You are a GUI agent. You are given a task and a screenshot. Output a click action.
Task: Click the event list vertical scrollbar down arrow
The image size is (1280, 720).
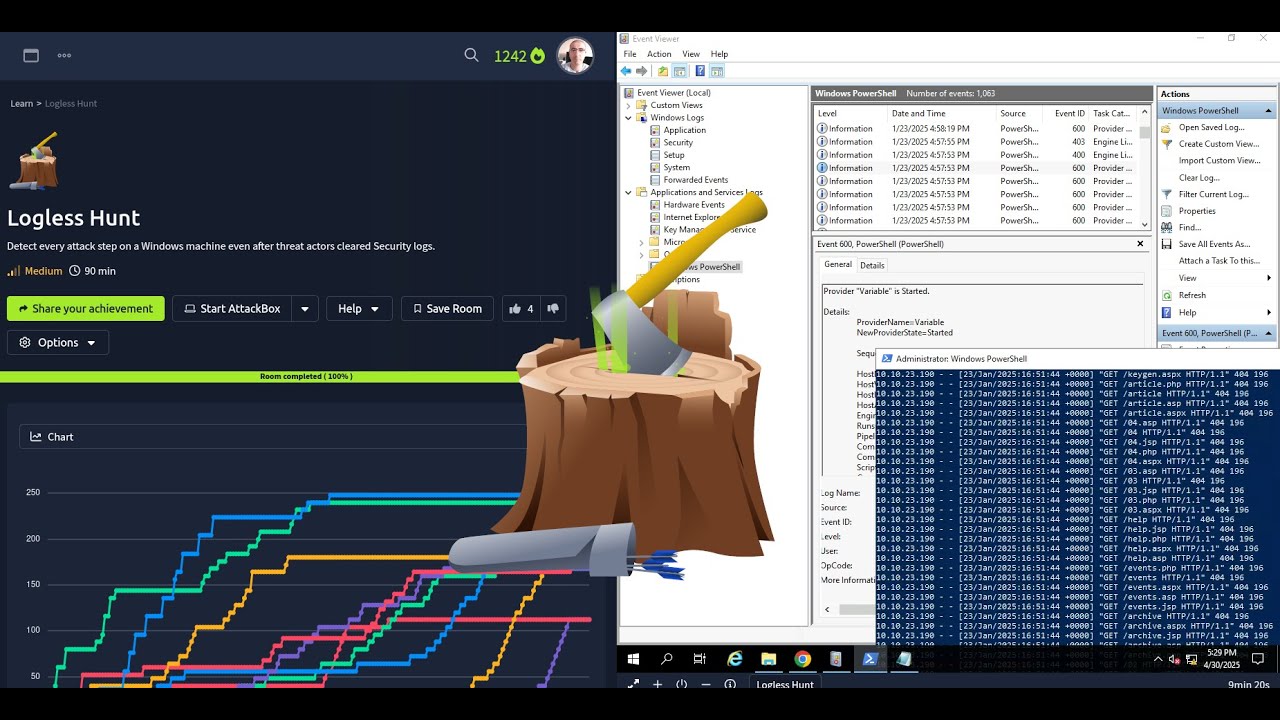1145,224
